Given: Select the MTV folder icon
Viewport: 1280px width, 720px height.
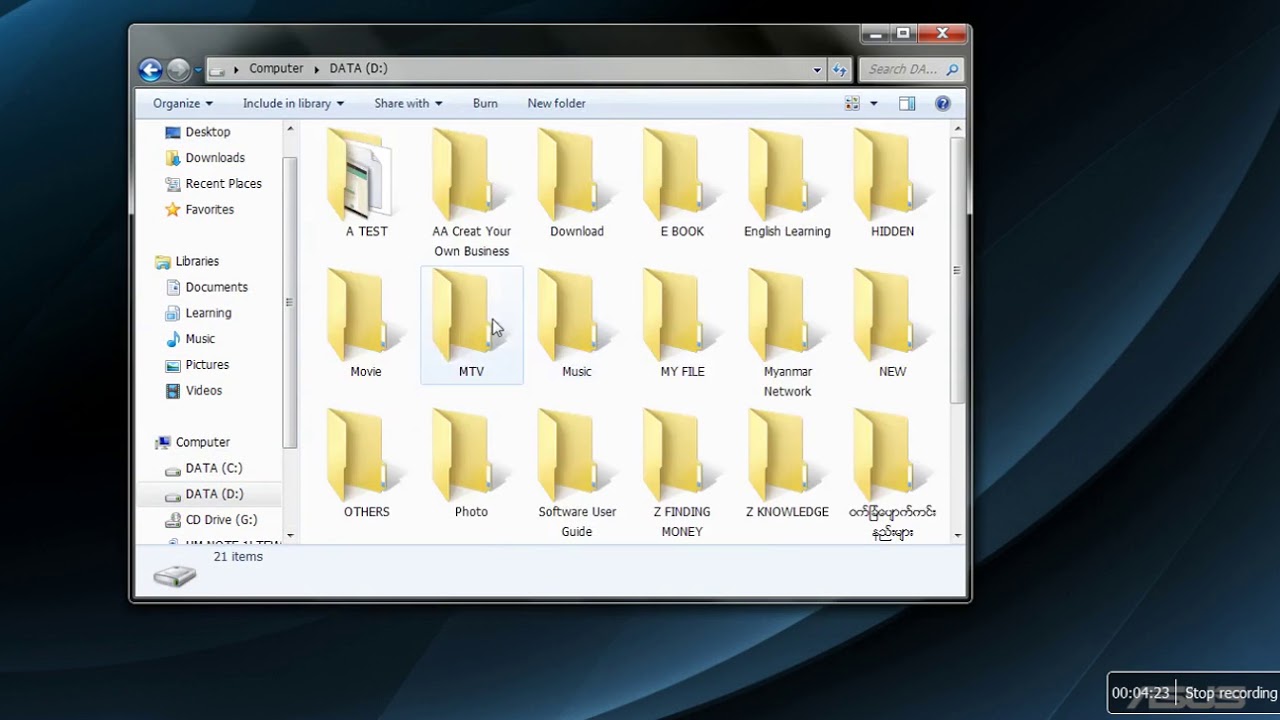Looking at the screenshot, I should (x=466, y=314).
